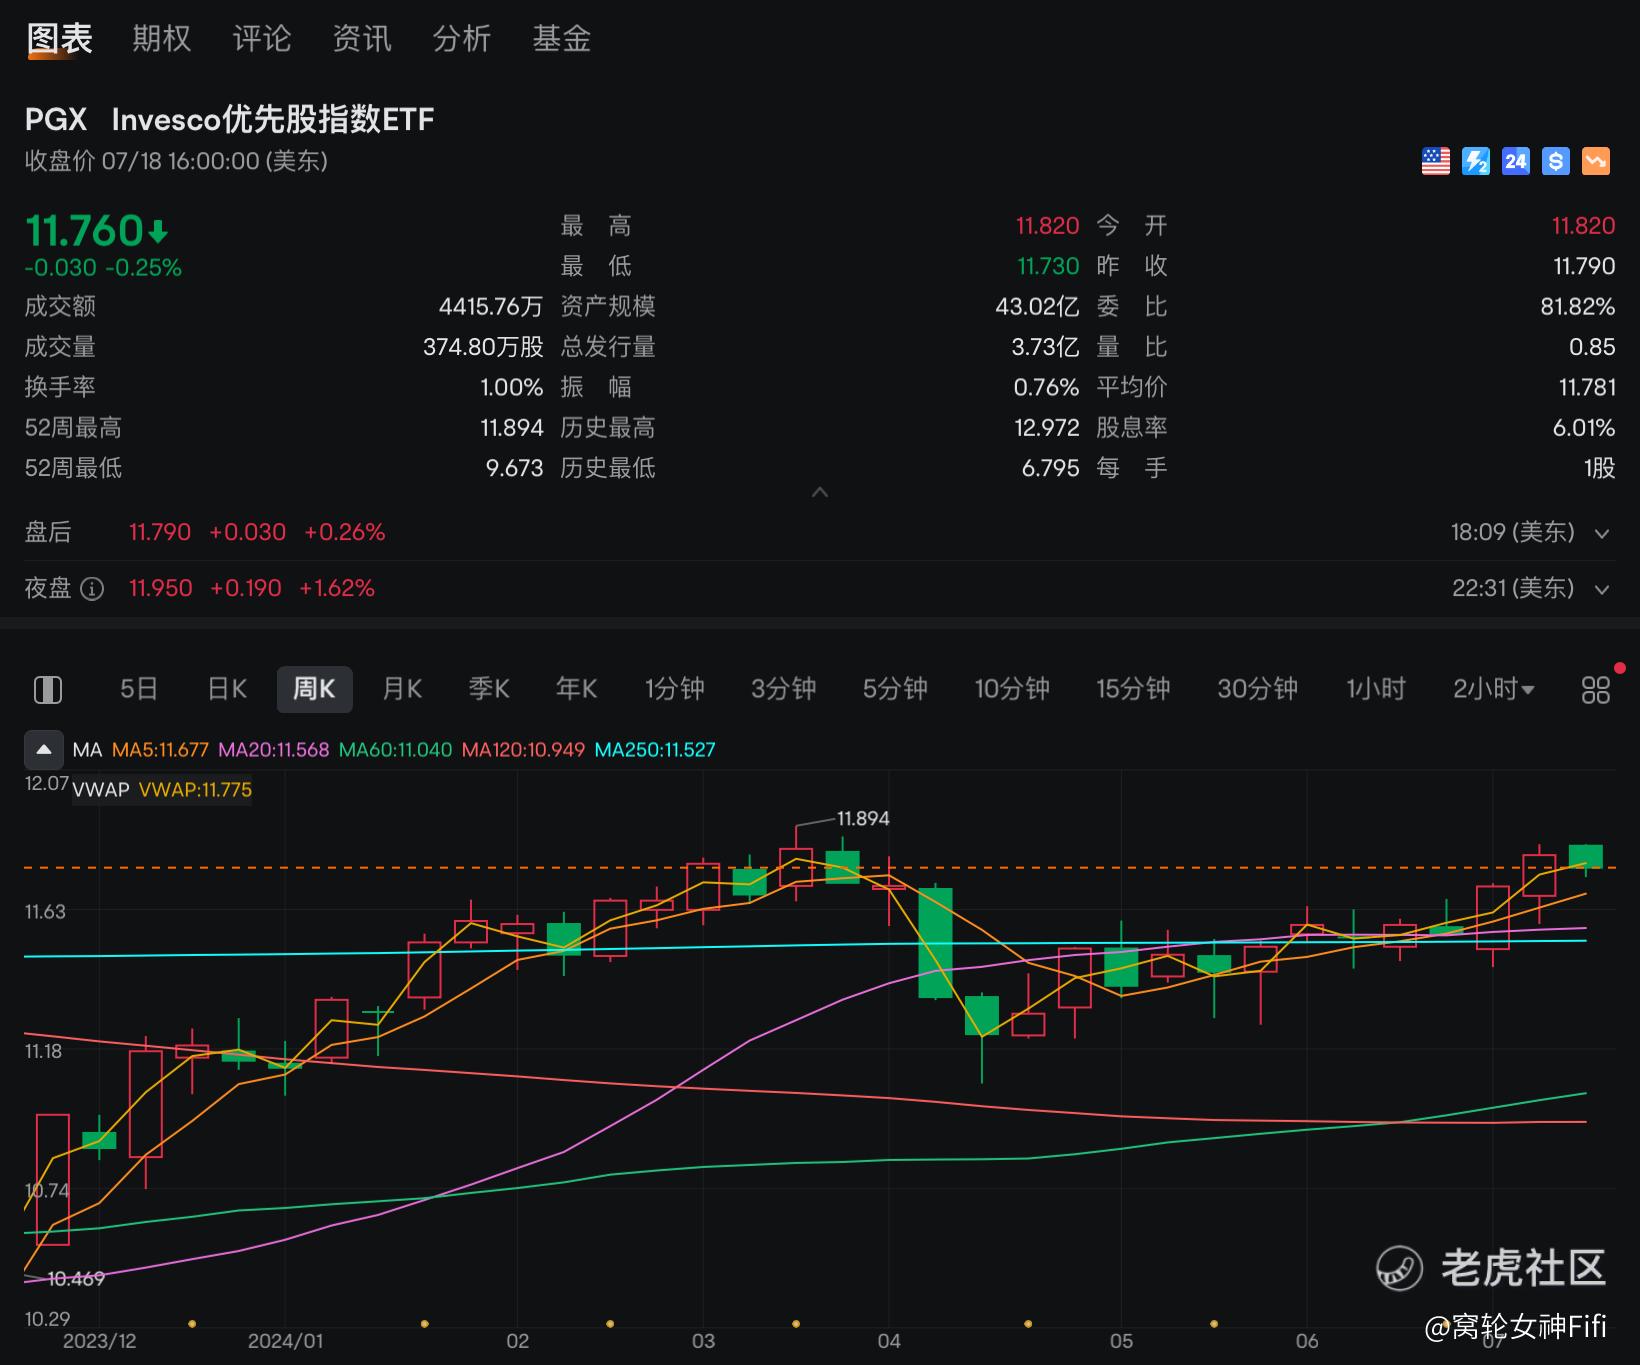The image size is (1640, 1365).
Task: Collapse the quote details with the up chevron
Action: (x=820, y=492)
